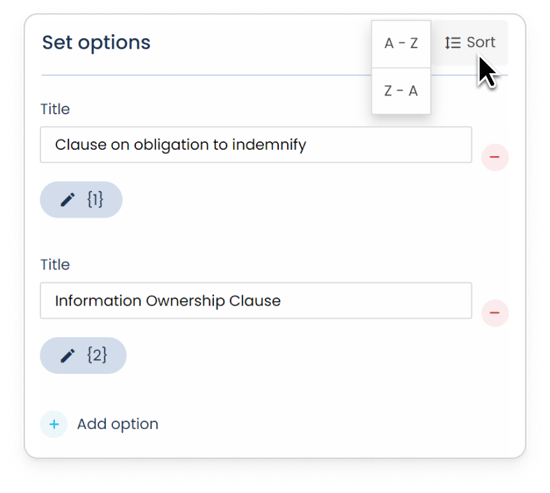
Task: Click the second Title label
Action: pos(55,265)
